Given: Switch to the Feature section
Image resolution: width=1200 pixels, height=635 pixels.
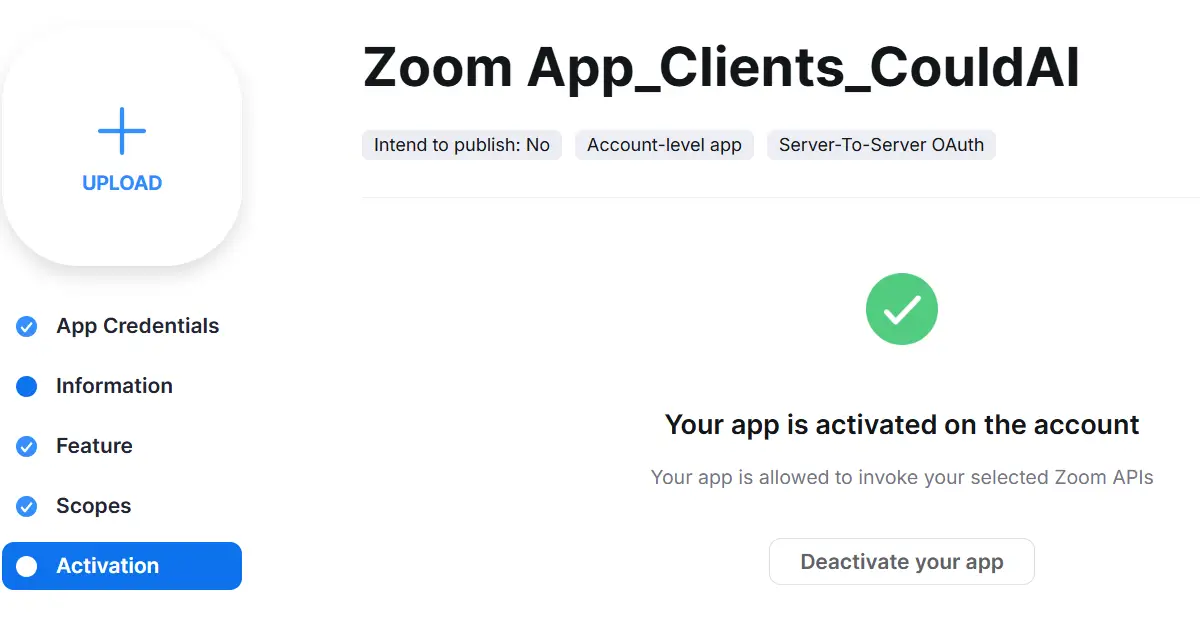Looking at the screenshot, I should point(94,446).
